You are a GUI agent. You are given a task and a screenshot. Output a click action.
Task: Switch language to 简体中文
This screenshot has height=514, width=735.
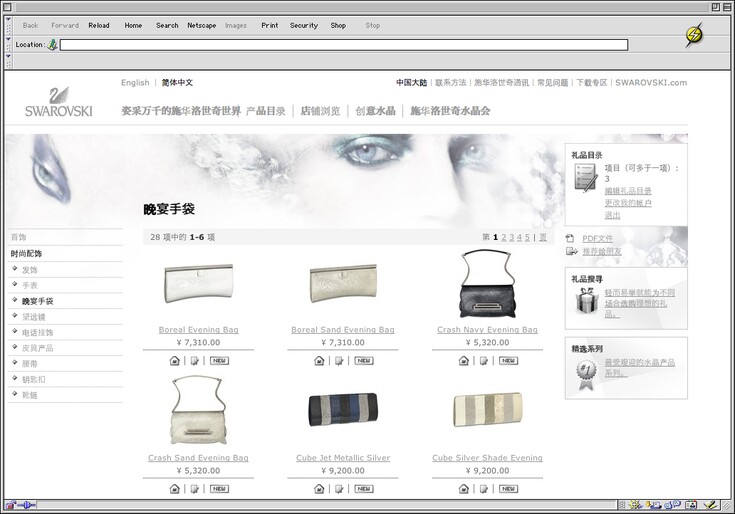tap(177, 82)
